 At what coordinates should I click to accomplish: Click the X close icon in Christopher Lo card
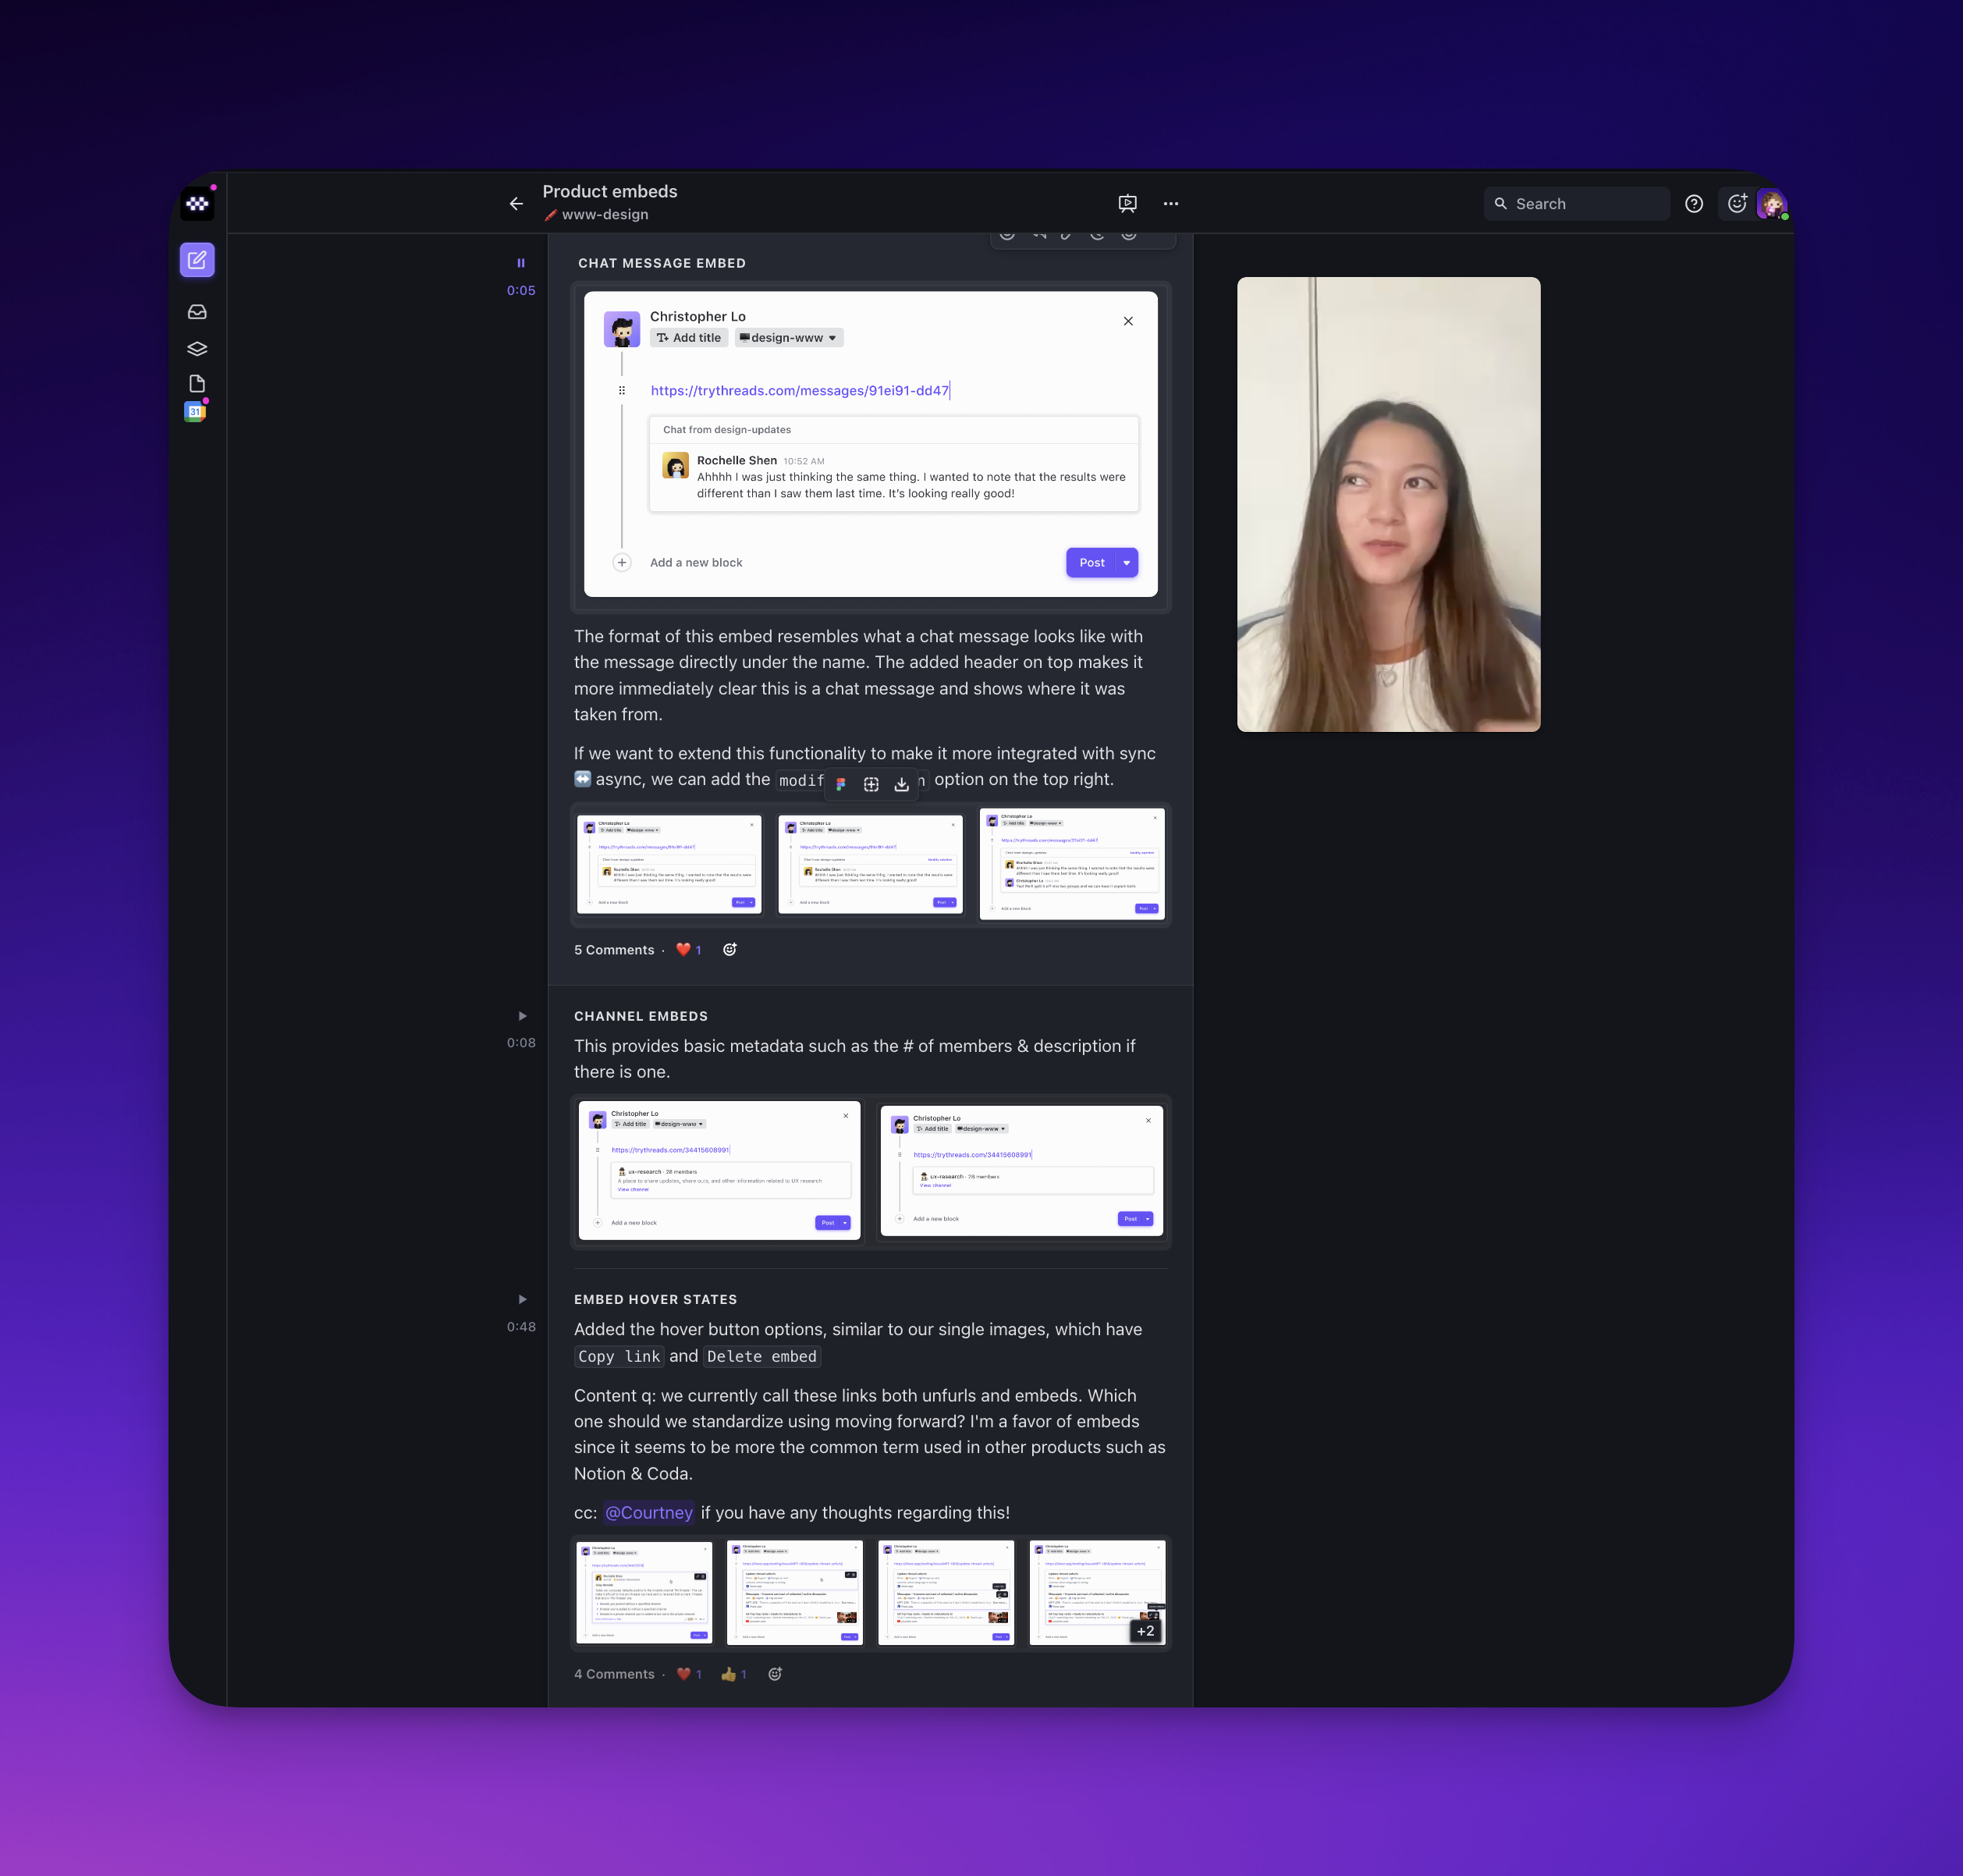[1128, 321]
